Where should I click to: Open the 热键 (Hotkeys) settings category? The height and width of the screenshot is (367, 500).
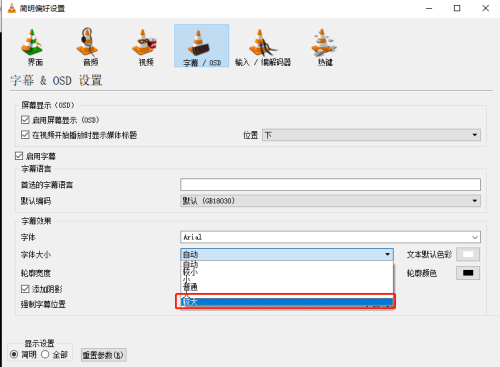click(x=324, y=47)
